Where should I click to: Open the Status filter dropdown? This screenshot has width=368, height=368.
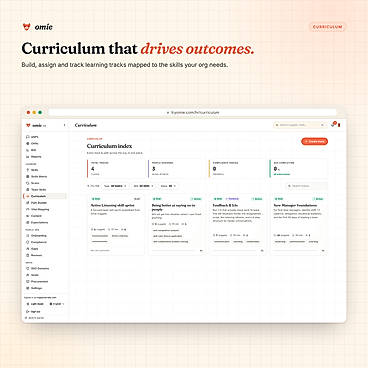[x=168, y=186]
